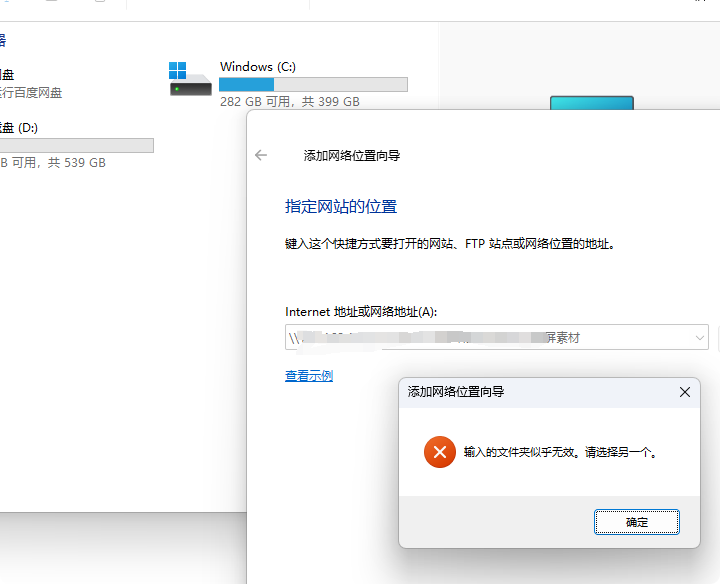The width and height of the screenshot is (720, 584).
Task: Click the error message 输入的文件夹似乎无效
Action: (x=560, y=452)
